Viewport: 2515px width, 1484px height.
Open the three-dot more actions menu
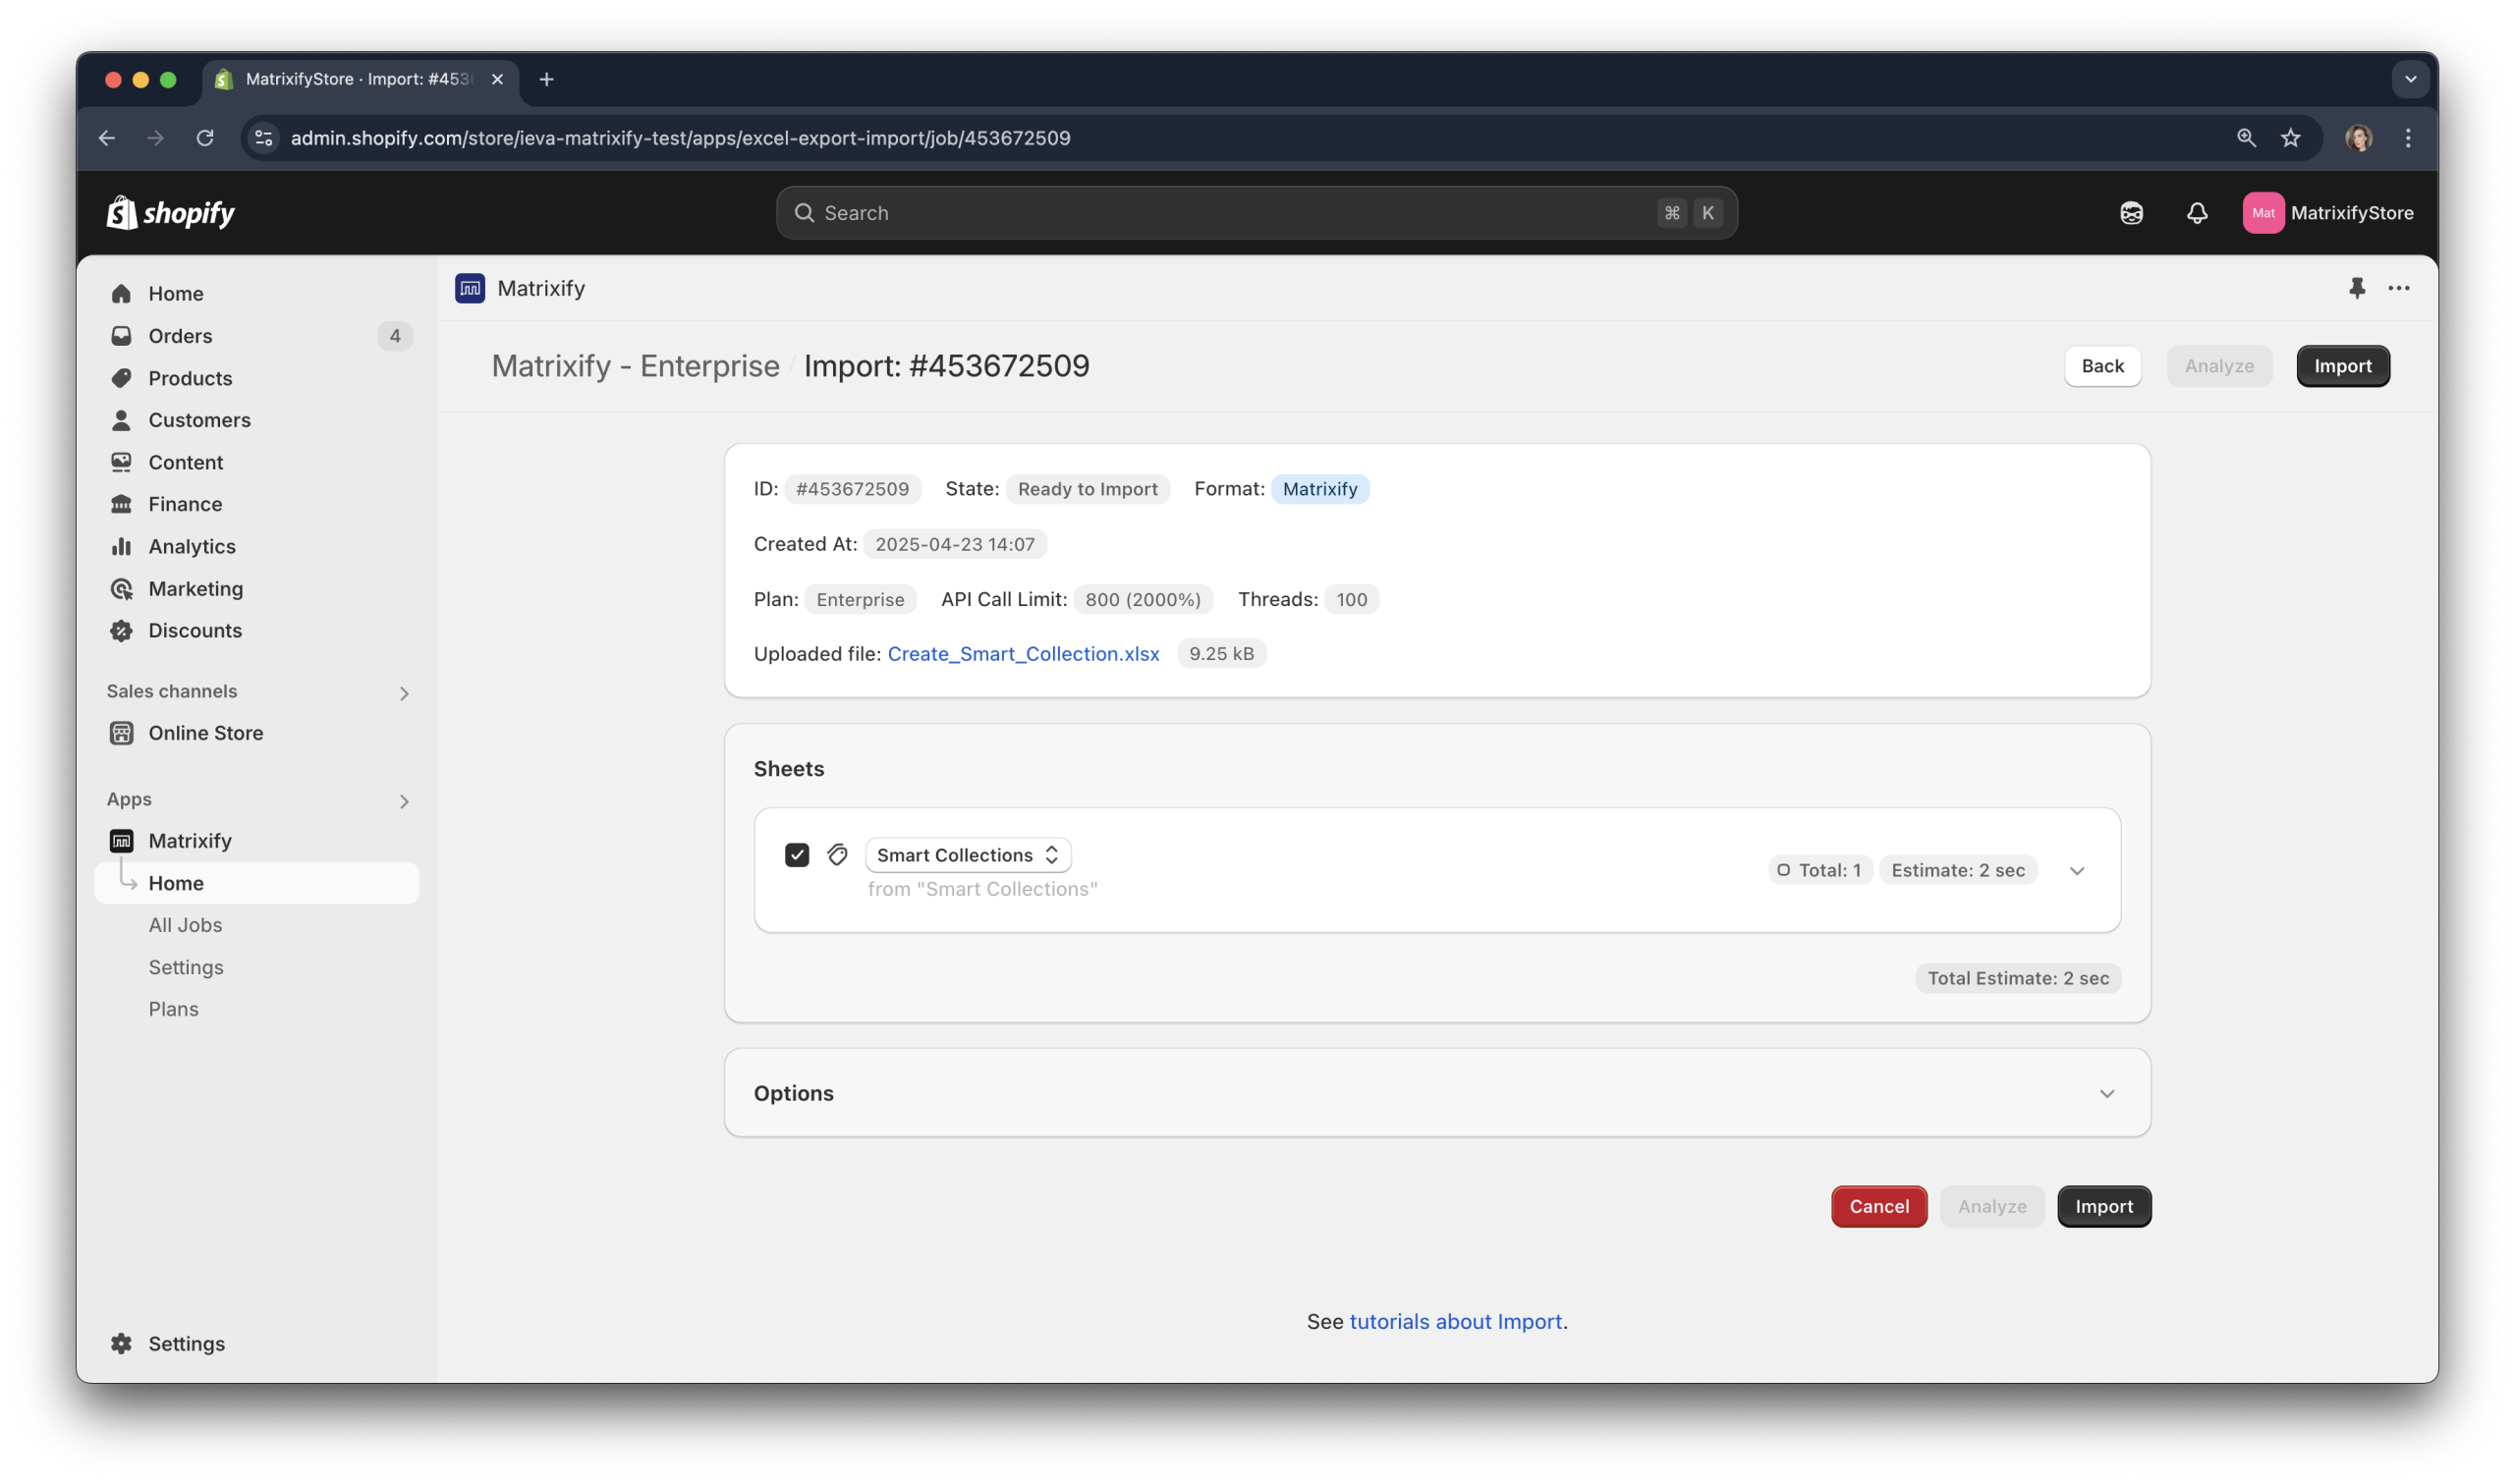point(2398,288)
